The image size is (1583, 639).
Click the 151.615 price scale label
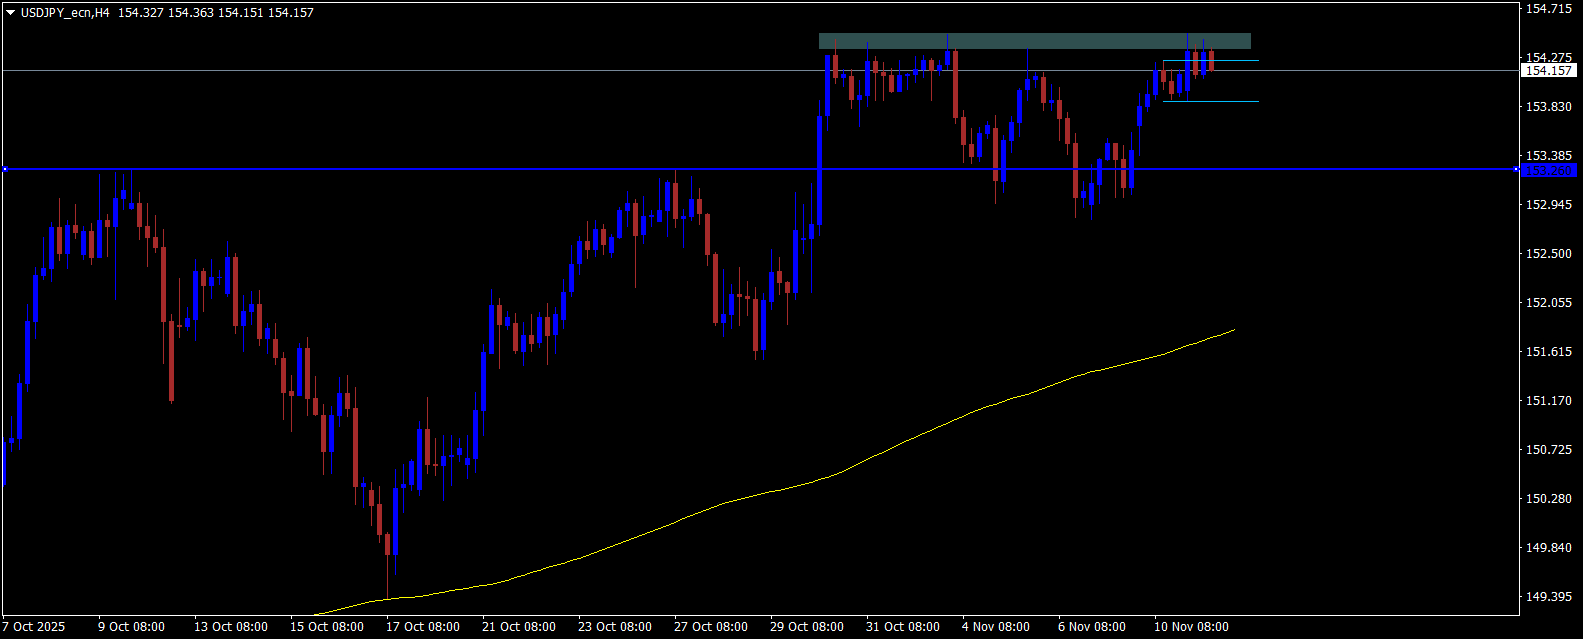coord(1549,352)
